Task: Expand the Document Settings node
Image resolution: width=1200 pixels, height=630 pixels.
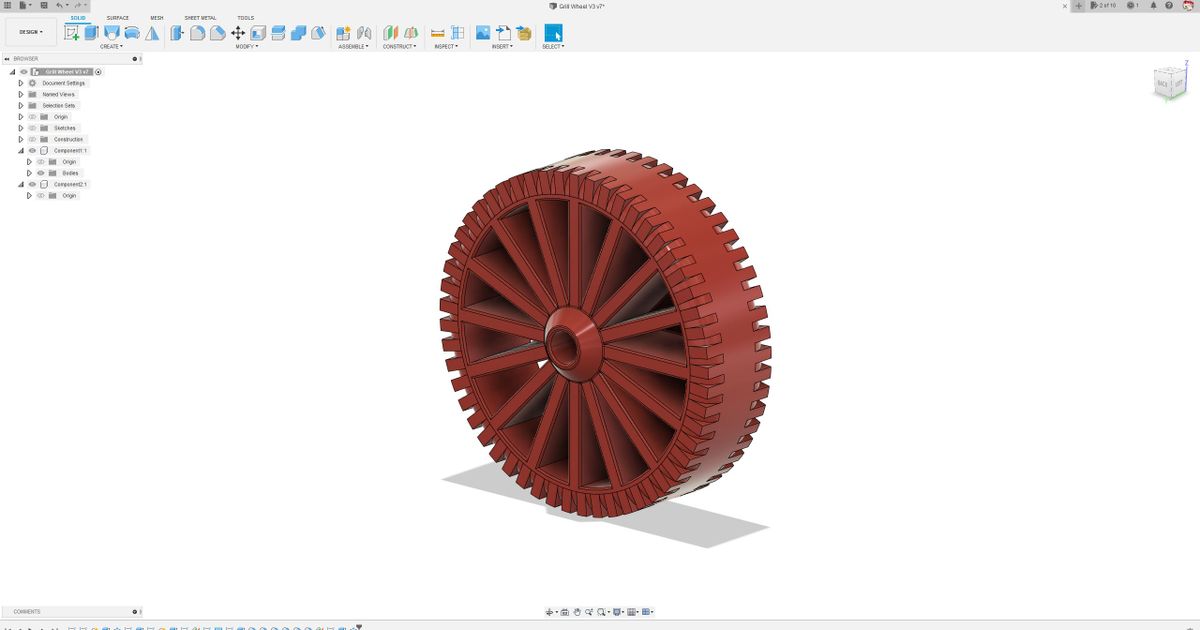Action: click(x=20, y=82)
